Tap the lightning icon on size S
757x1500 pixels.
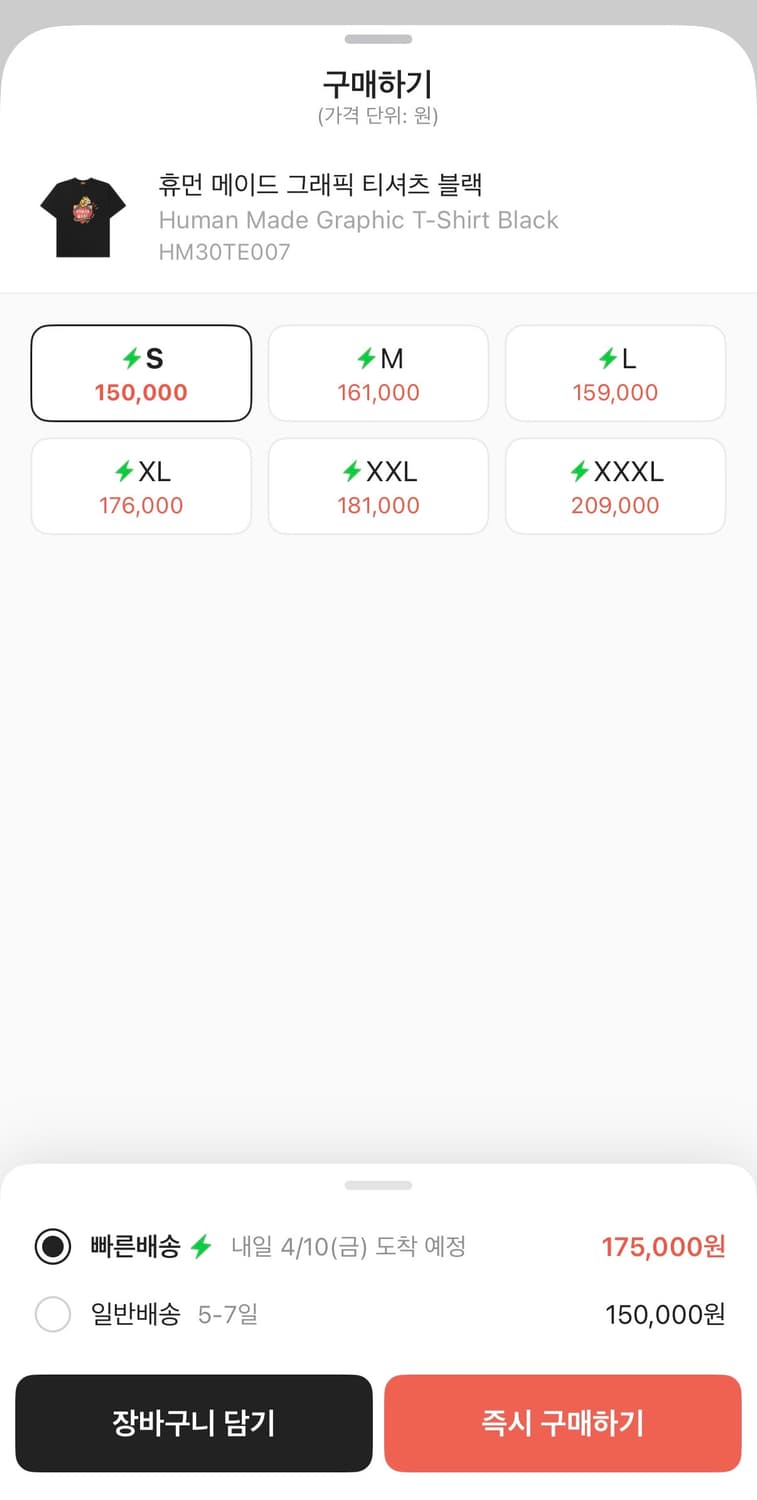[131, 359]
